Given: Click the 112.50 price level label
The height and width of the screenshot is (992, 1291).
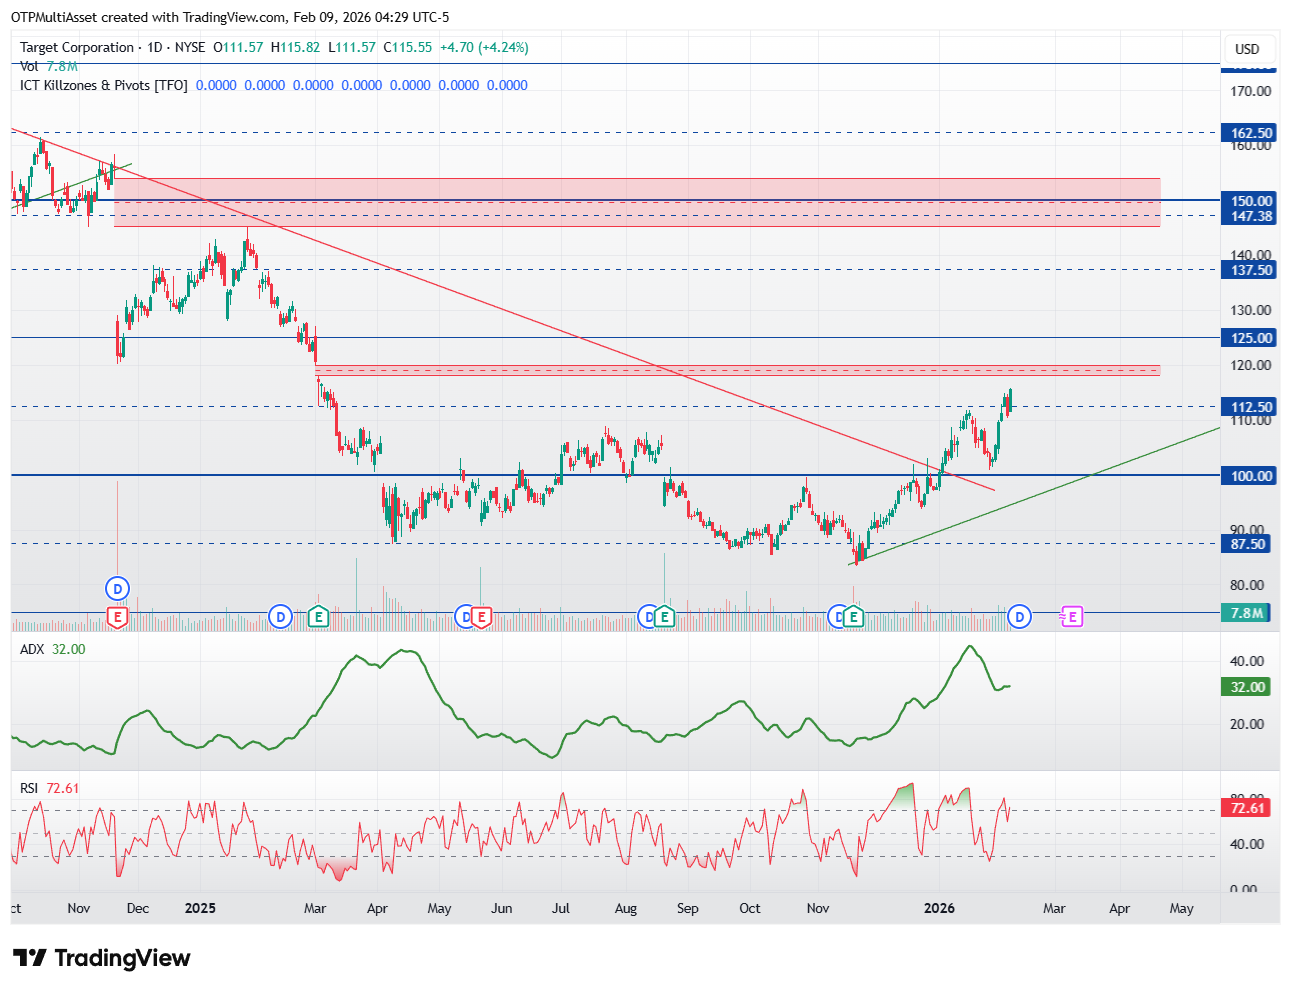Looking at the screenshot, I should pos(1250,407).
